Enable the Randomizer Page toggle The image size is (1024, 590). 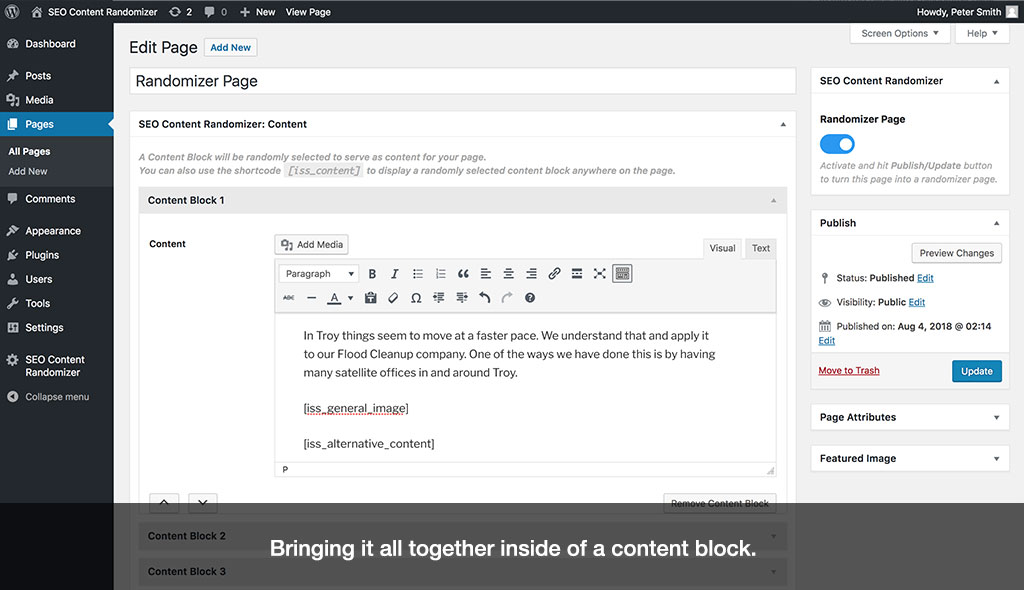coord(837,143)
